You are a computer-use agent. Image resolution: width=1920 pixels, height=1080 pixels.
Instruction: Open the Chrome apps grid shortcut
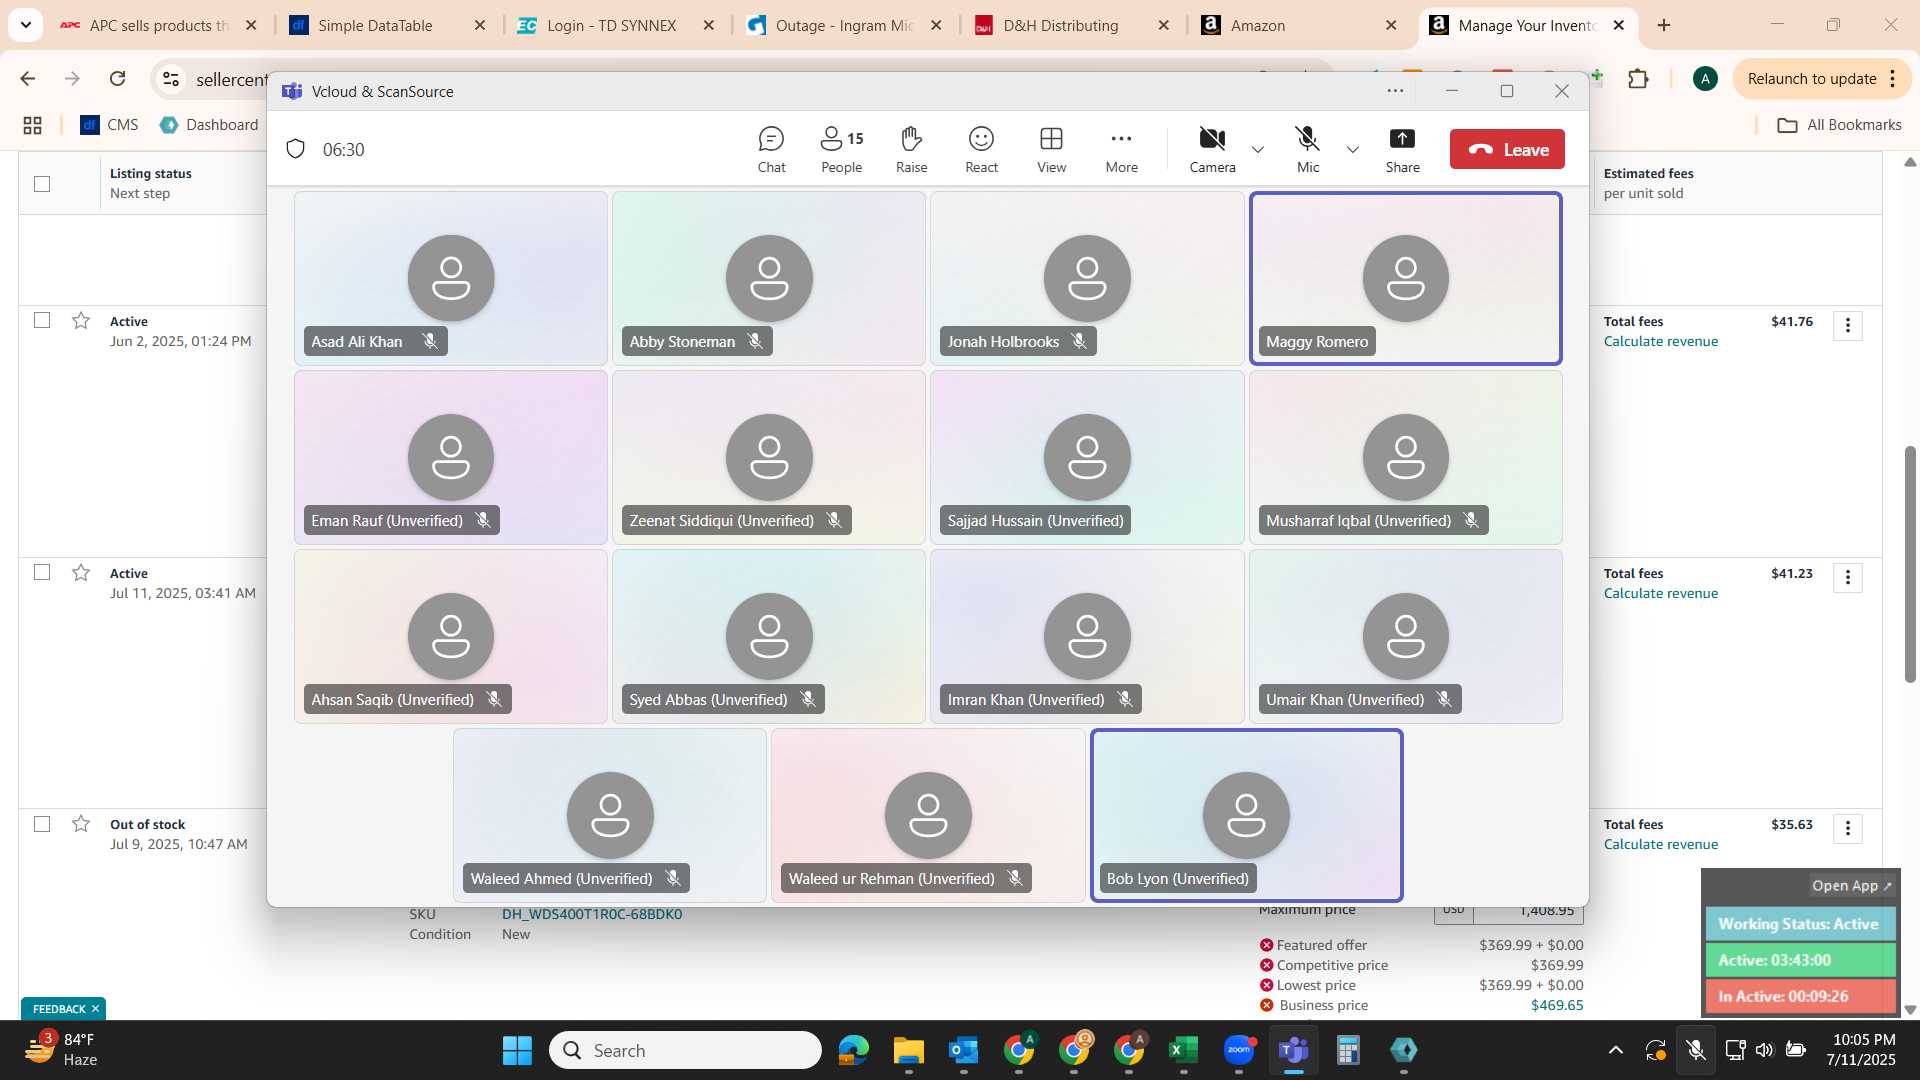pyautogui.click(x=32, y=125)
